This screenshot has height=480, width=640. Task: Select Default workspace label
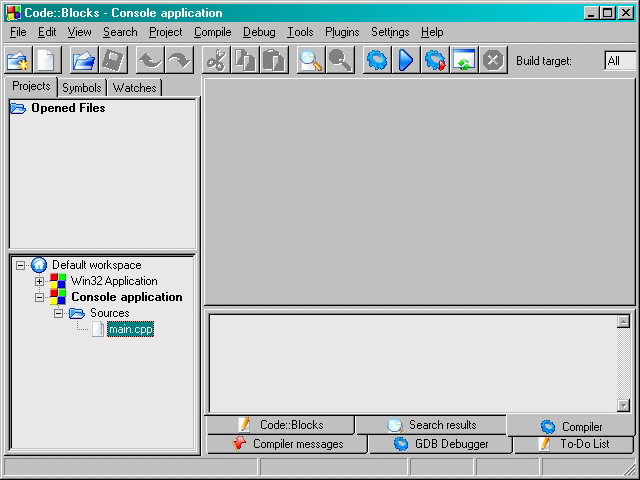pos(97,265)
